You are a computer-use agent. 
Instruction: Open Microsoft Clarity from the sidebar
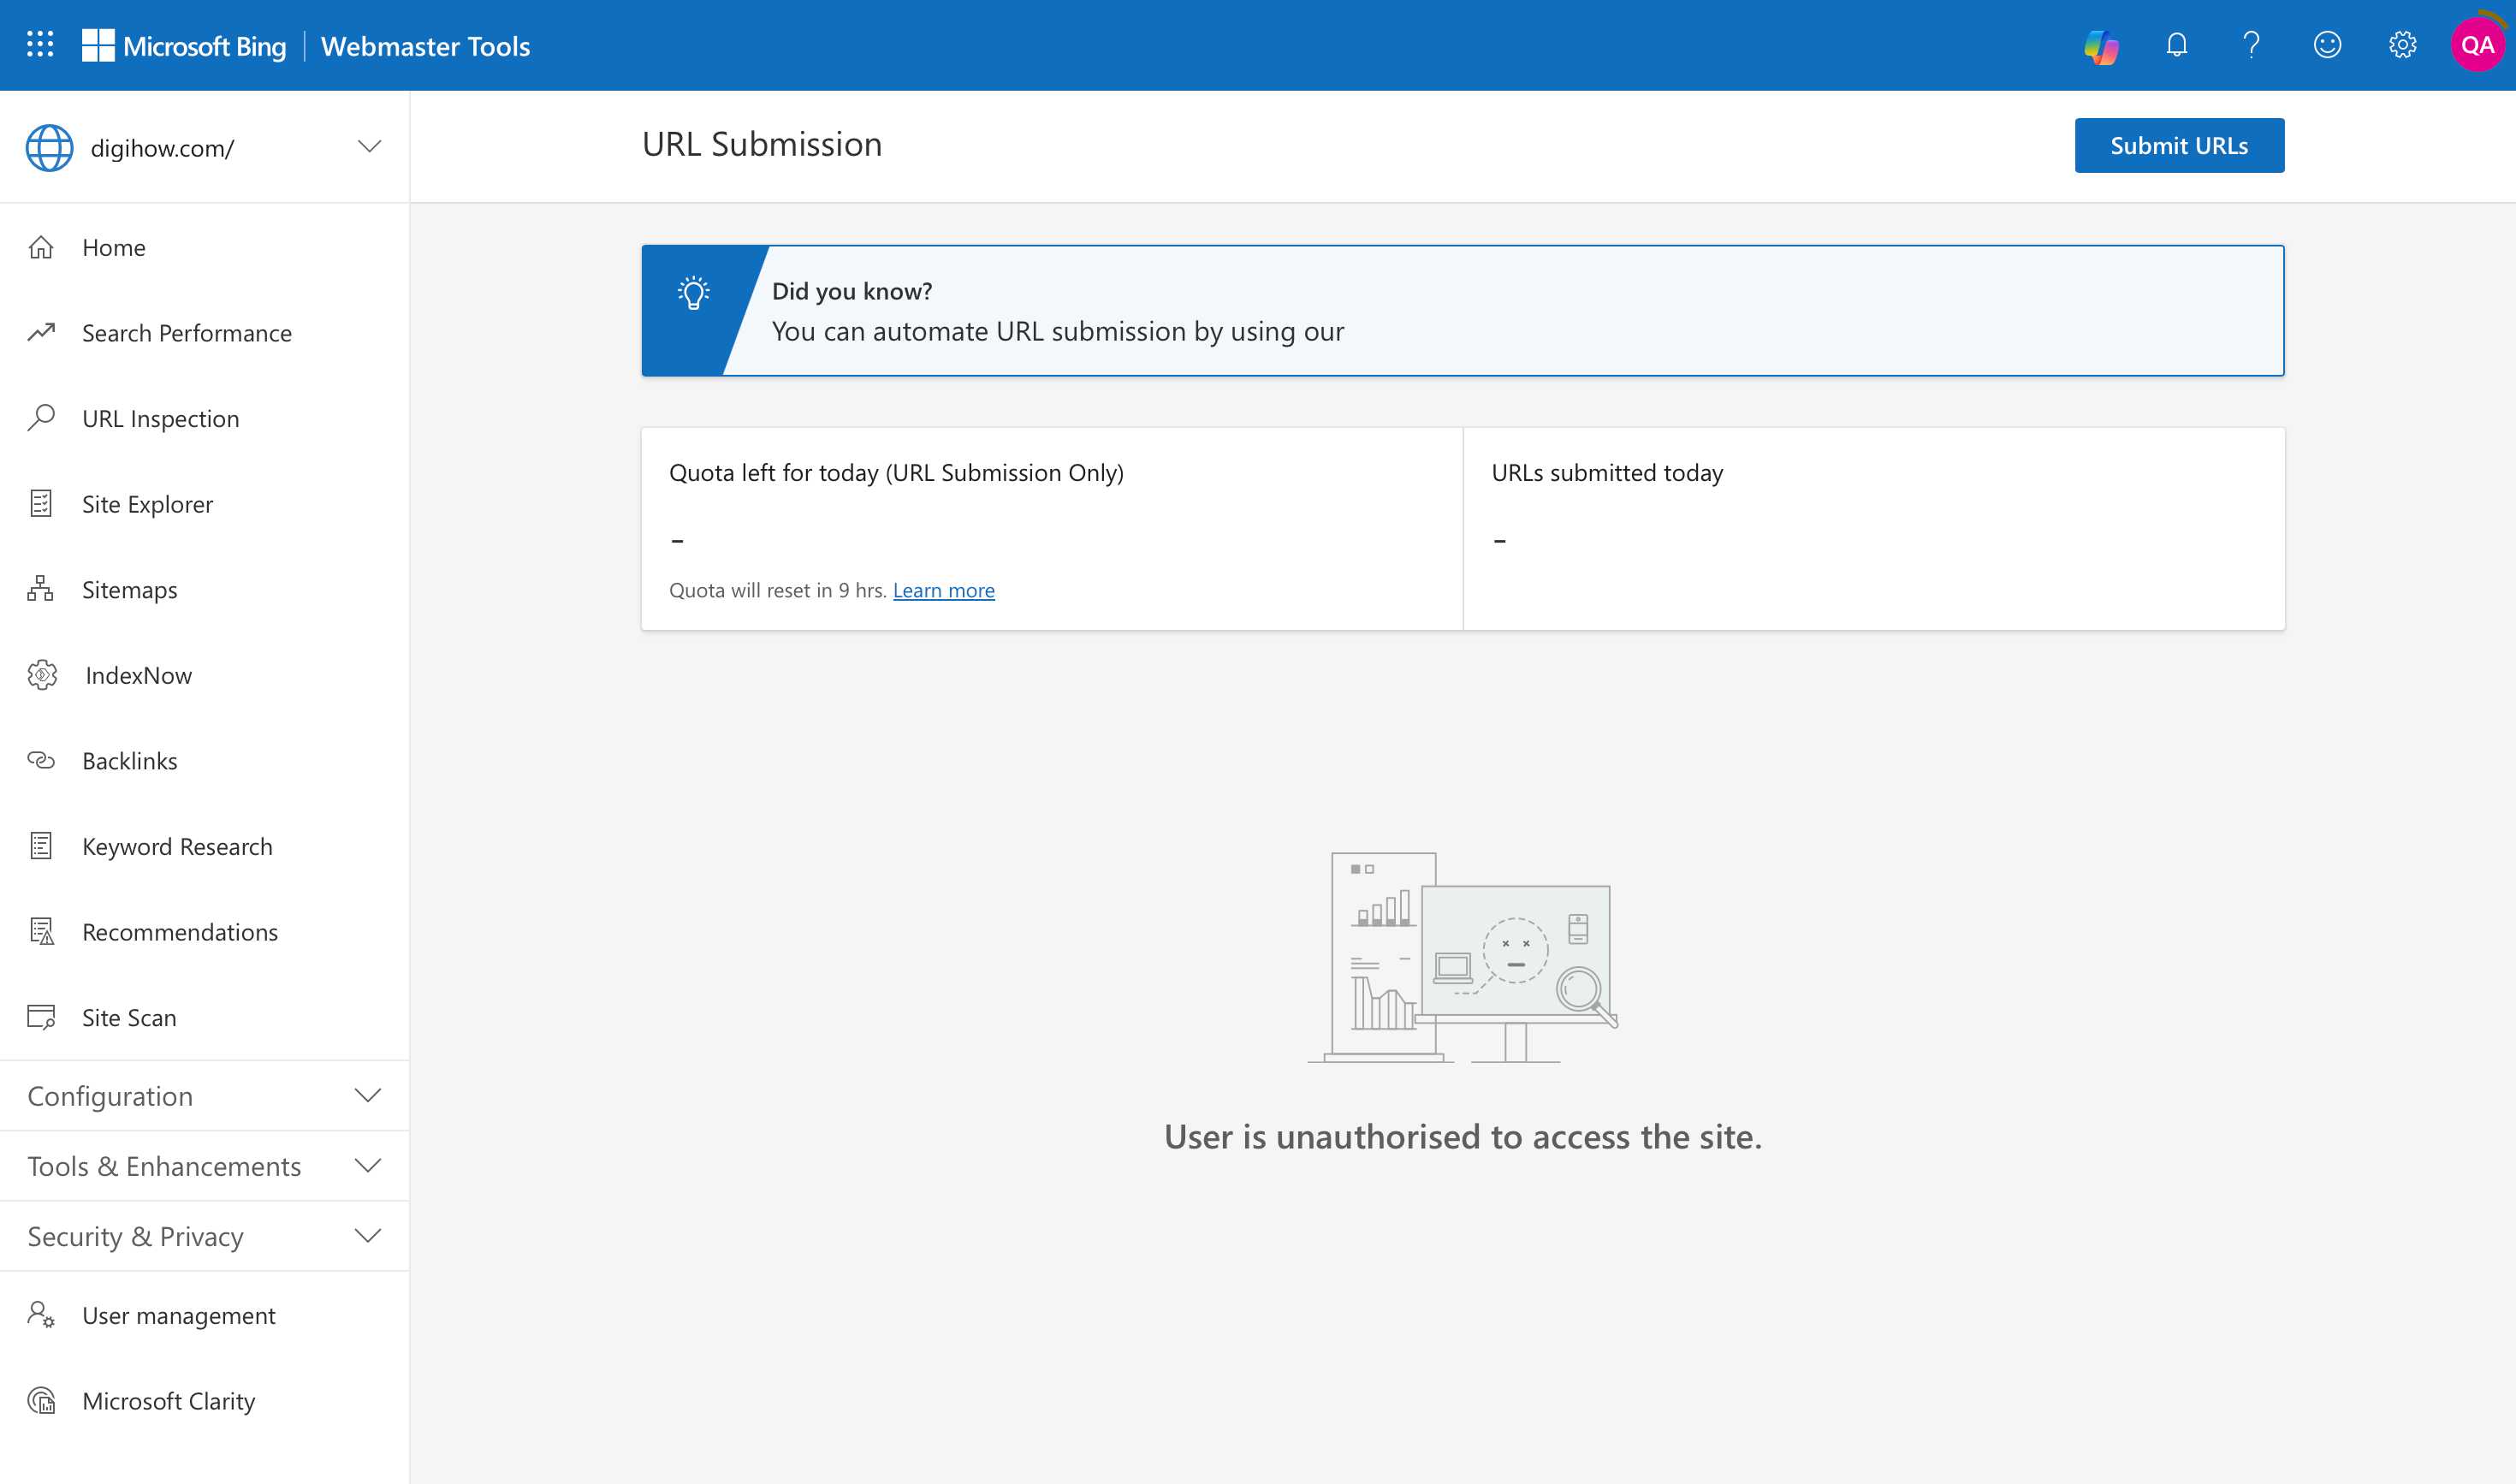(168, 1400)
